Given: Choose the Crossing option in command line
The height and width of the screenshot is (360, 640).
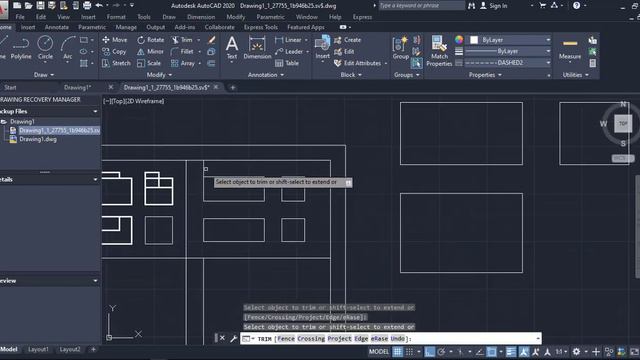Looking at the screenshot, I should pos(311,338).
